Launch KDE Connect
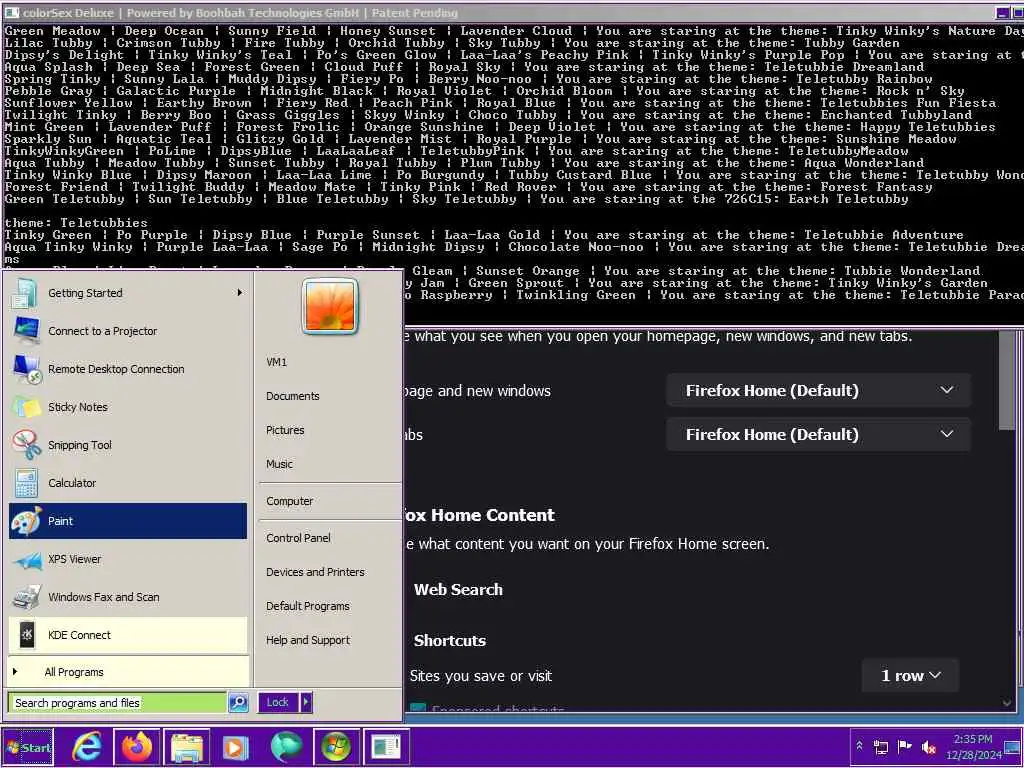 pyautogui.click(x=128, y=635)
